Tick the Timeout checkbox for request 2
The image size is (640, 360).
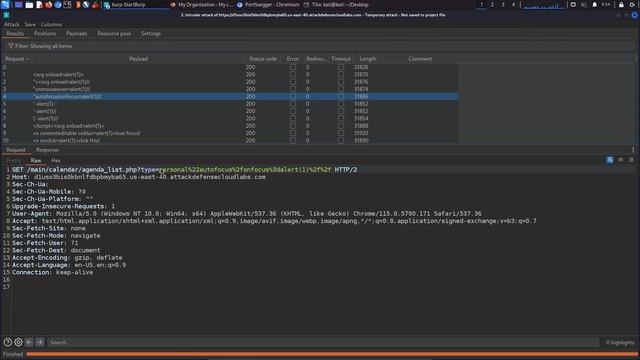(x=341, y=82)
